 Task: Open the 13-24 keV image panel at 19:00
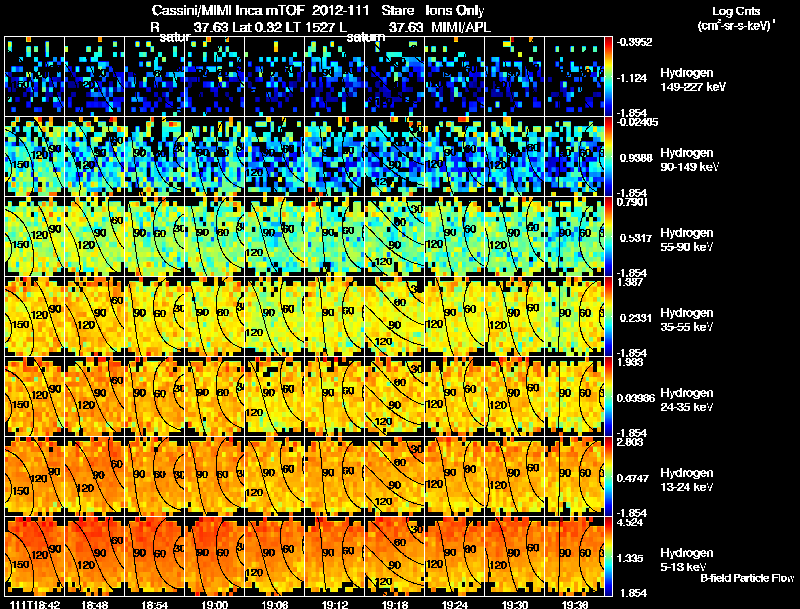click(x=215, y=477)
